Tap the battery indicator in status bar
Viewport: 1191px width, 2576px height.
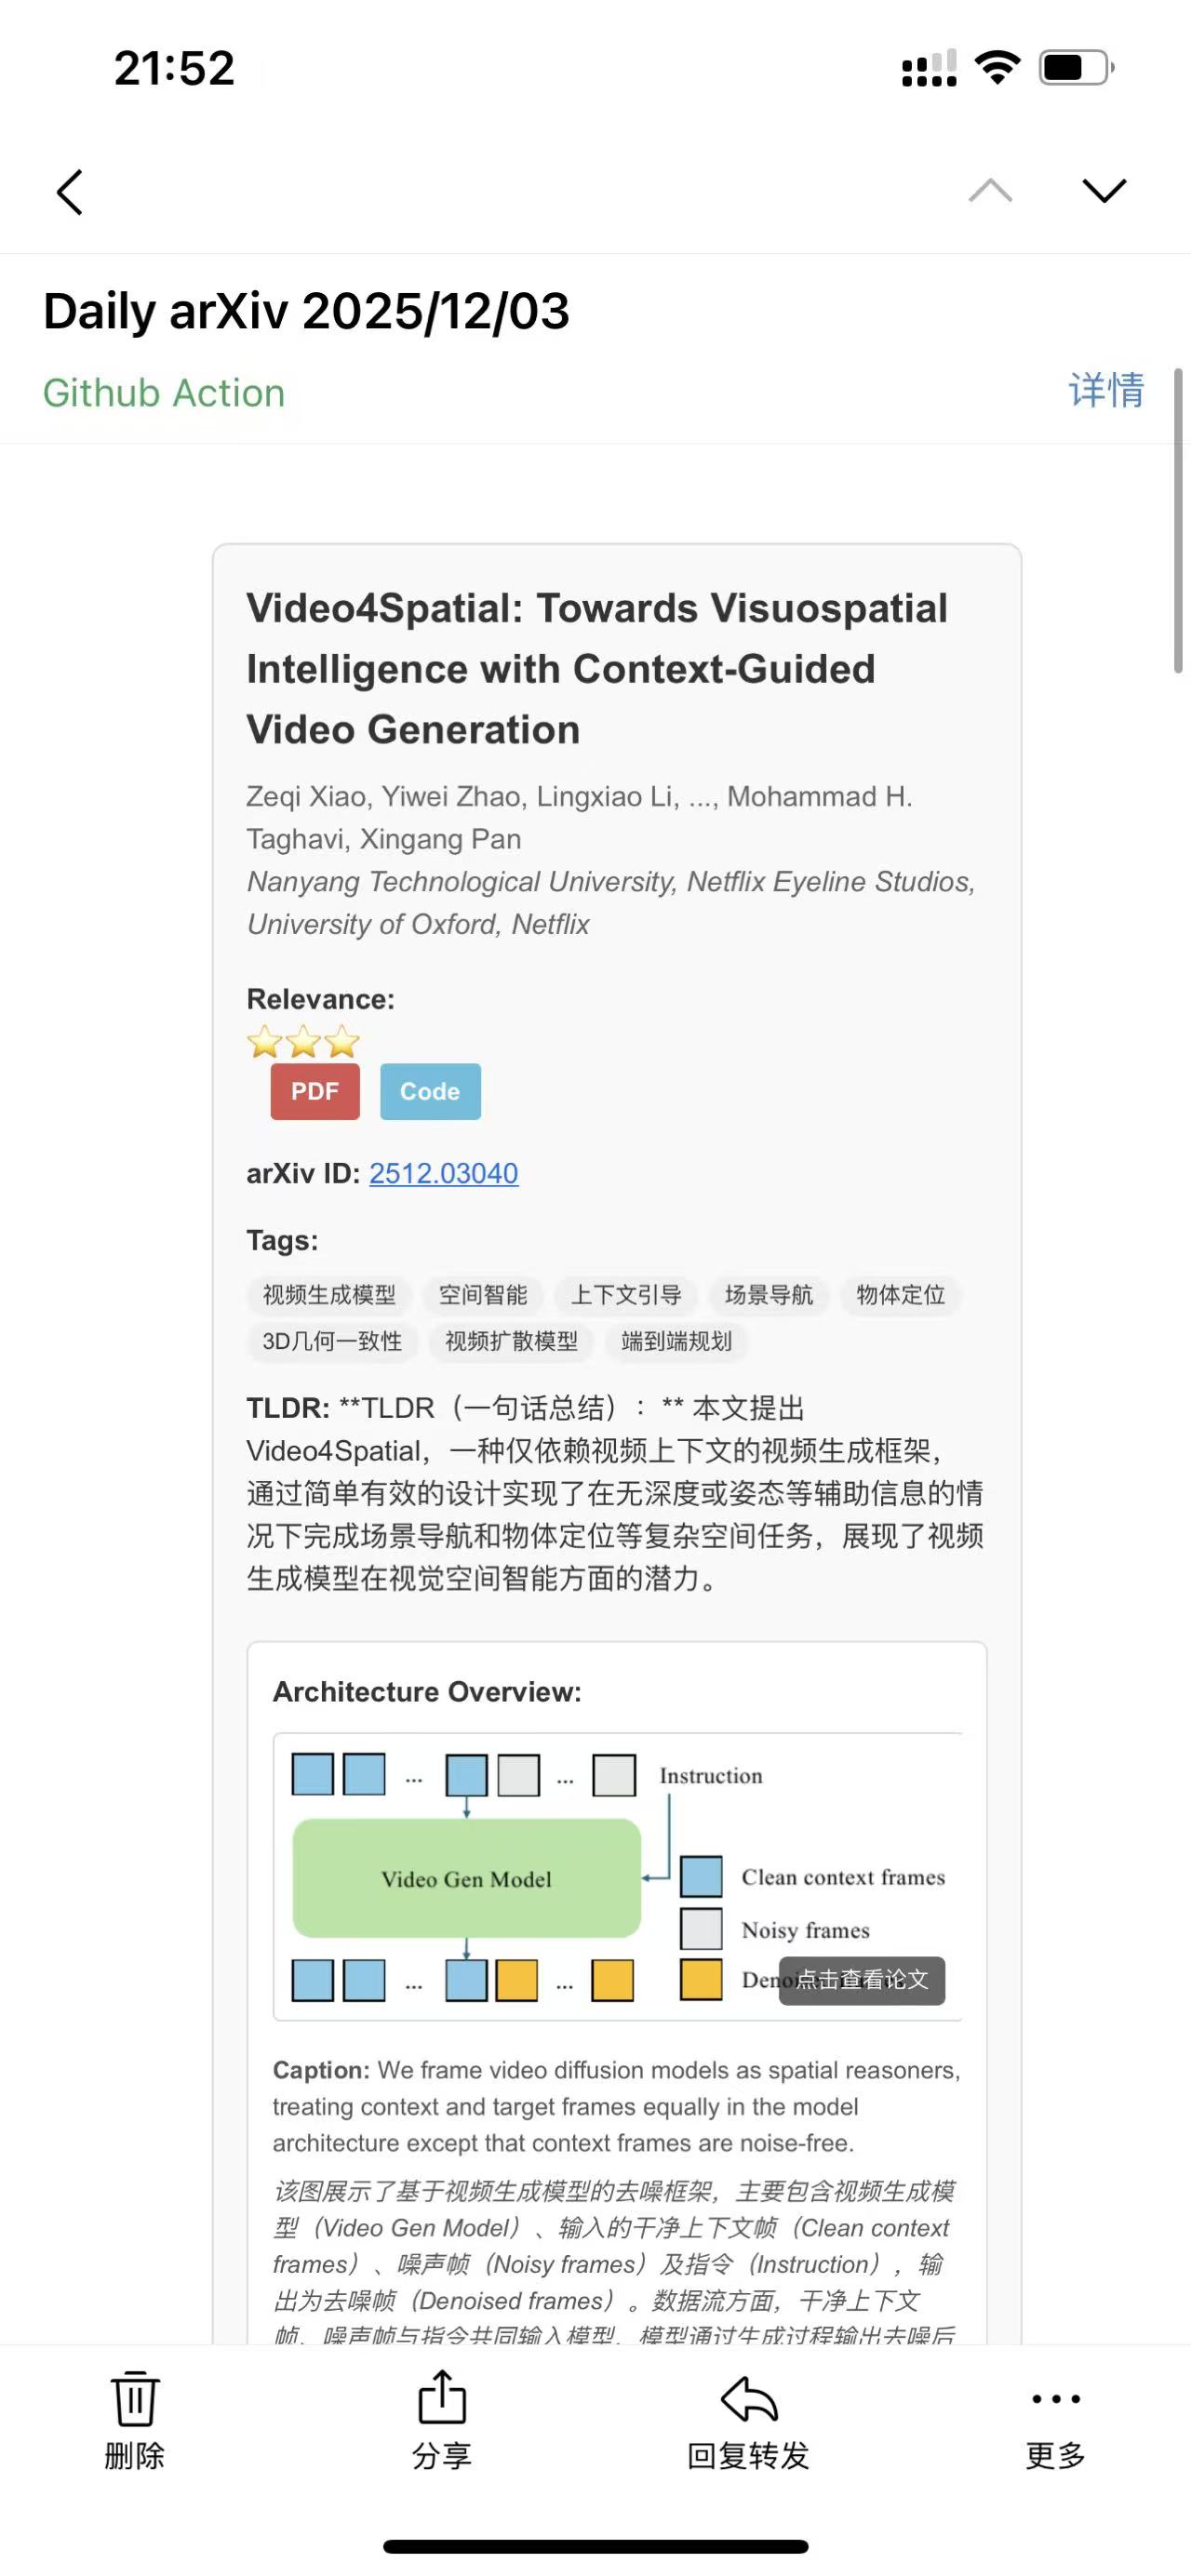click(1076, 68)
